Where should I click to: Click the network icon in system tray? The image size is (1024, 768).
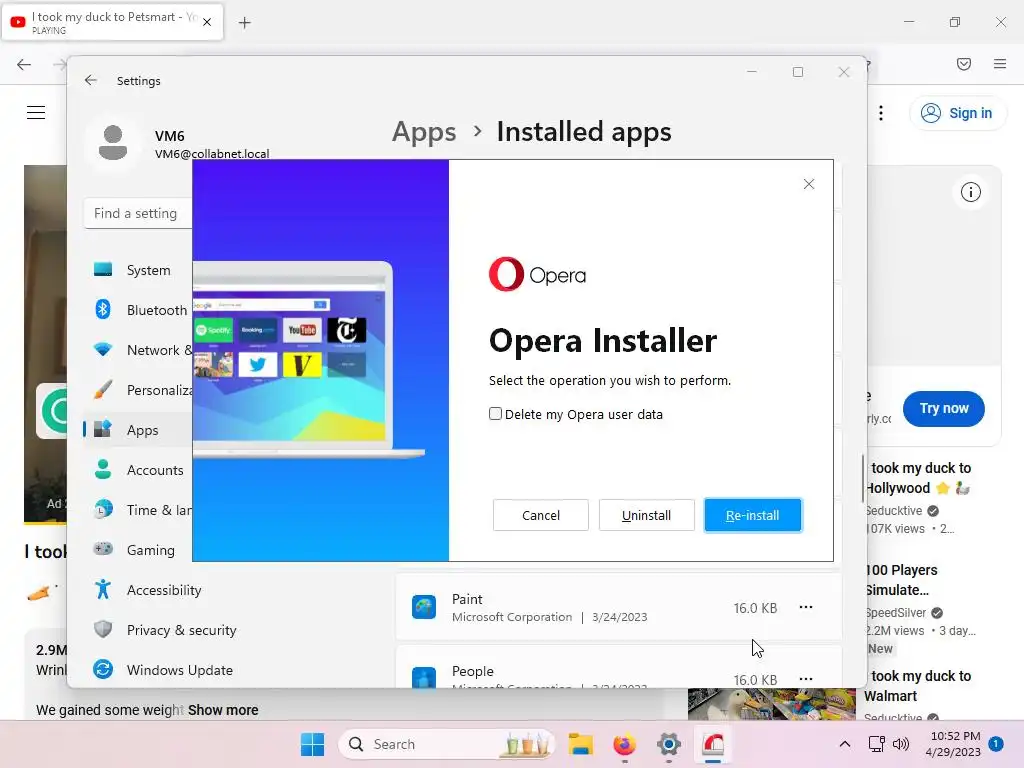876,744
